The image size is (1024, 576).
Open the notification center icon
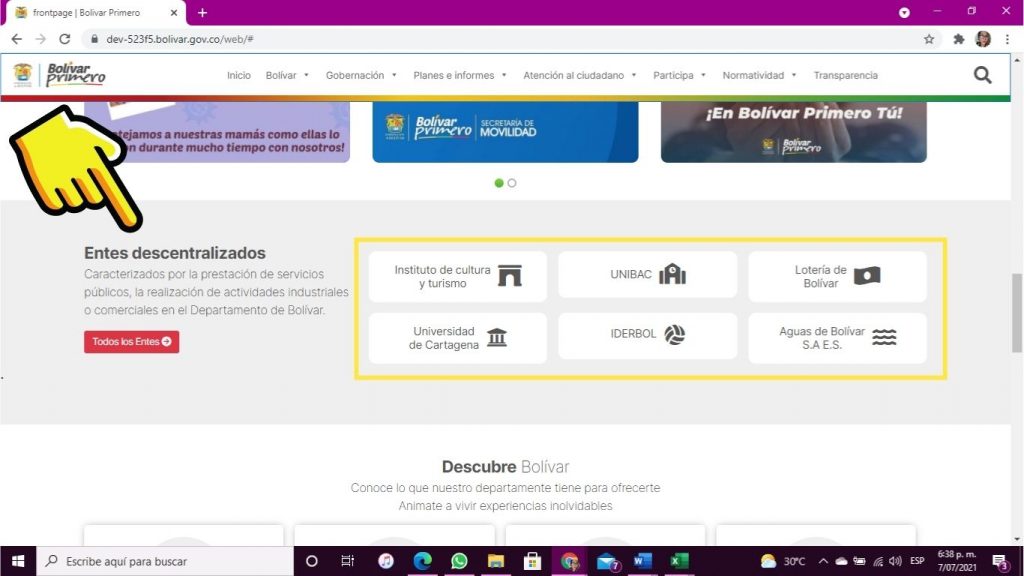[x=1000, y=561]
